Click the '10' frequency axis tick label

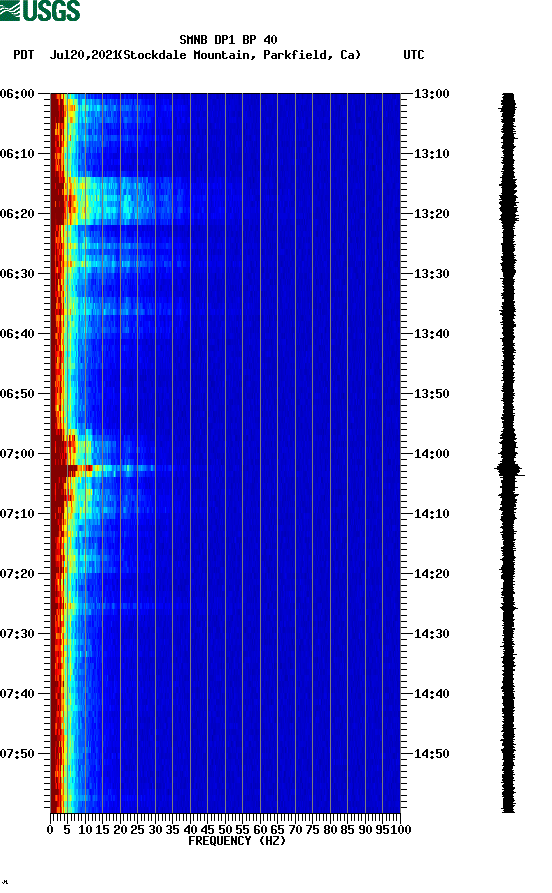85,830
